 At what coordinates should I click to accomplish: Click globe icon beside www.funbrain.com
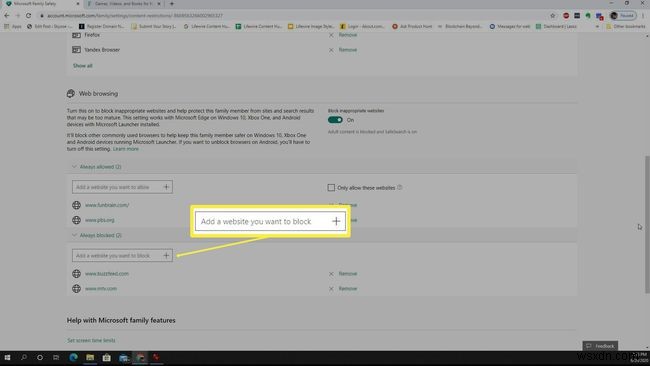point(76,205)
